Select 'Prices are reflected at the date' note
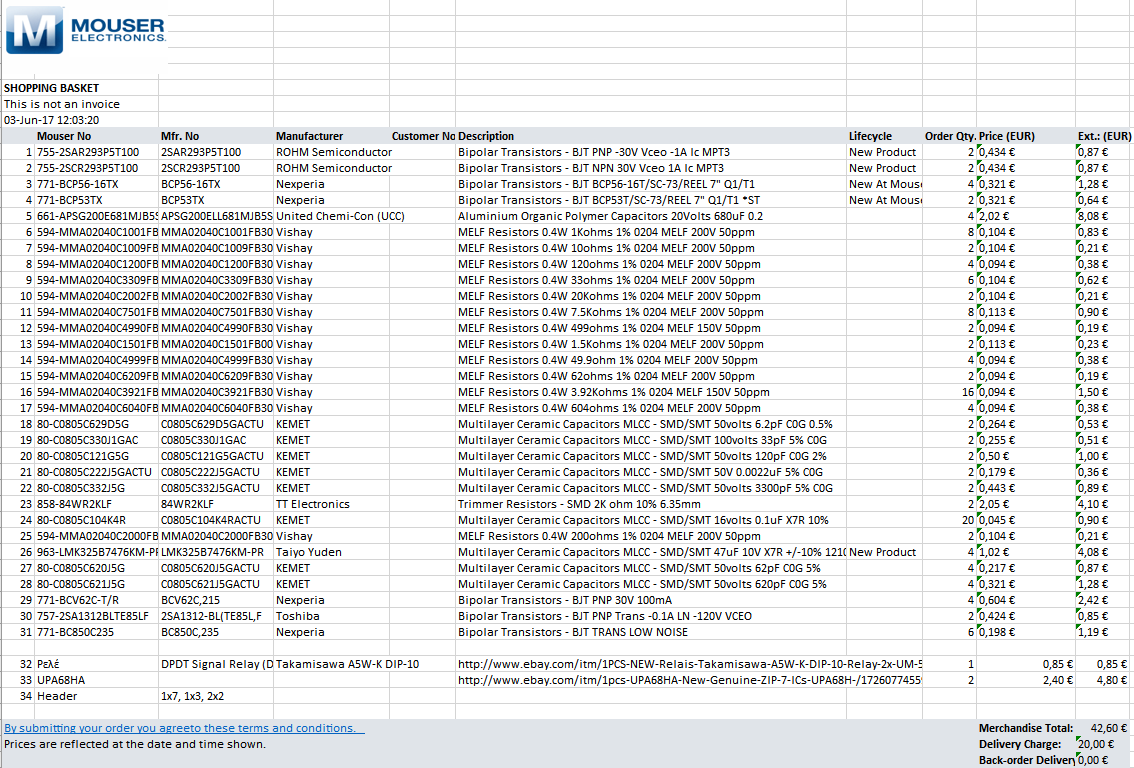Viewport: 1134px width, 768px height. pyautogui.click(x=135, y=744)
